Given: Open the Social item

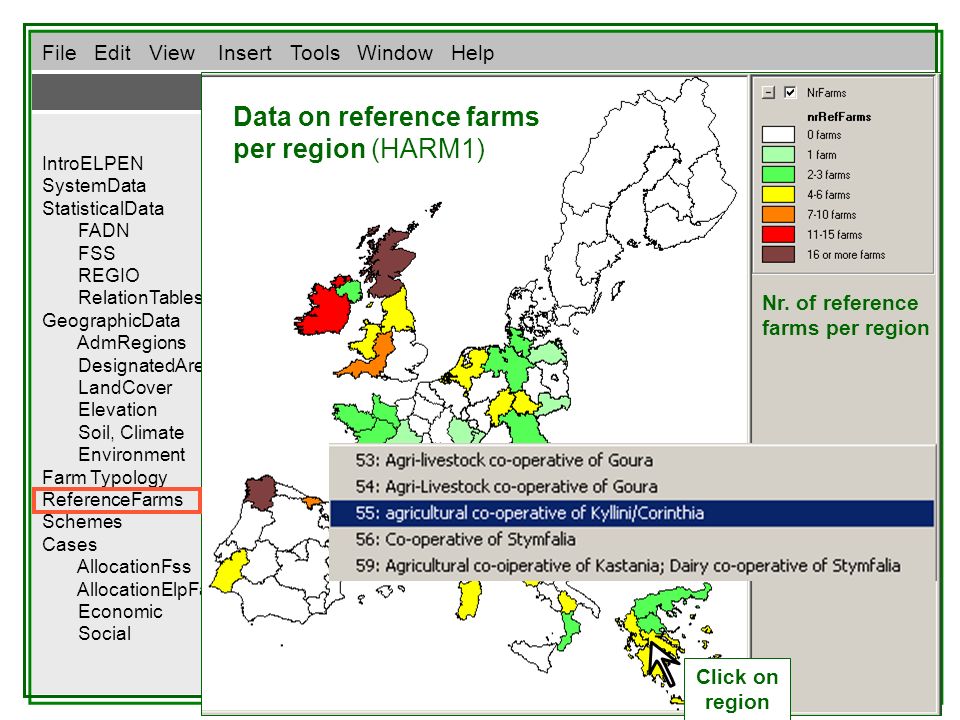Looking at the screenshot, I should [x=104, y=634].
